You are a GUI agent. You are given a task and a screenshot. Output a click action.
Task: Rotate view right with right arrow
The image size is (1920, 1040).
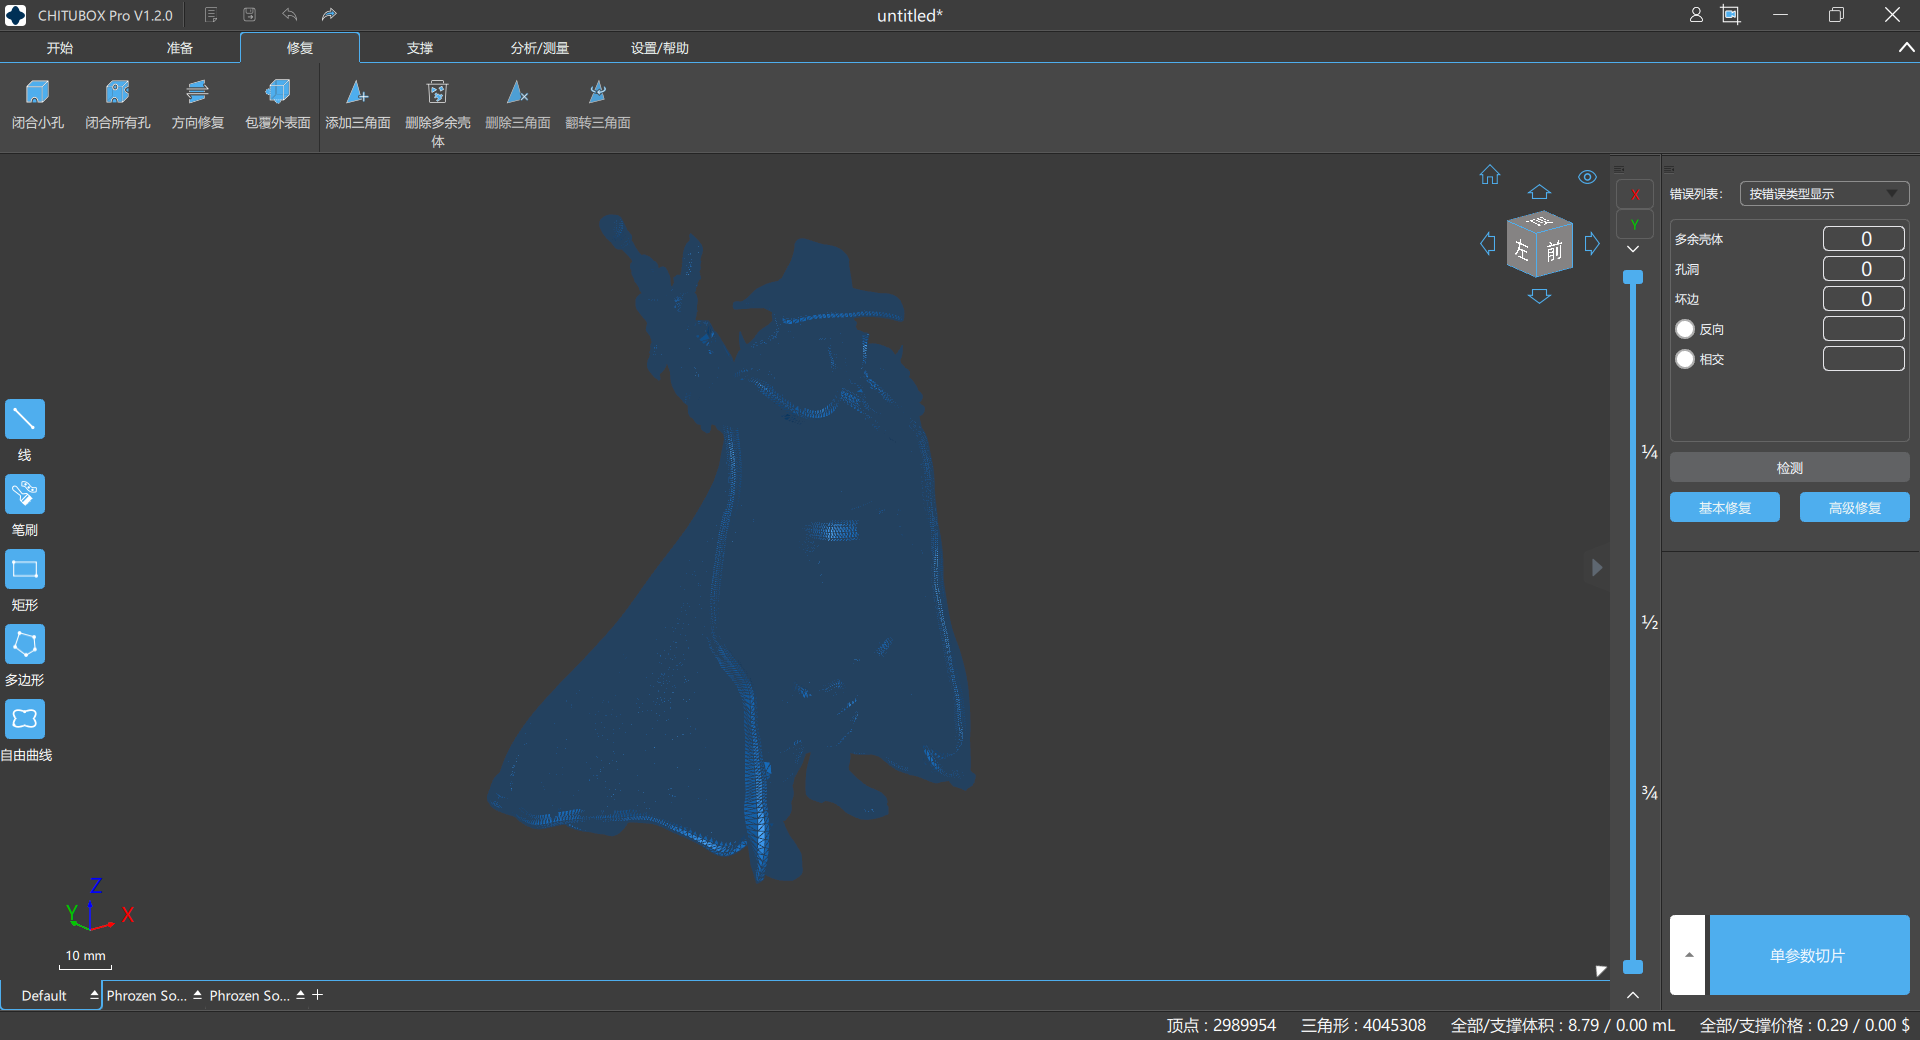1592,243
